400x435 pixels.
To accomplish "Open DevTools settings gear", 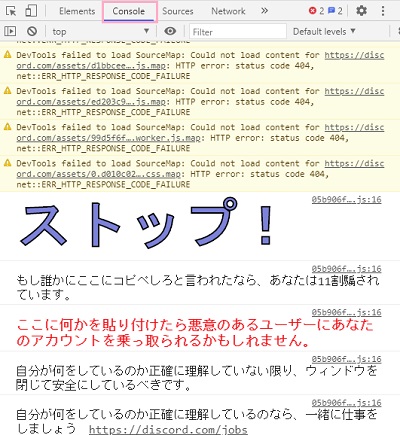I will [362, 11].
